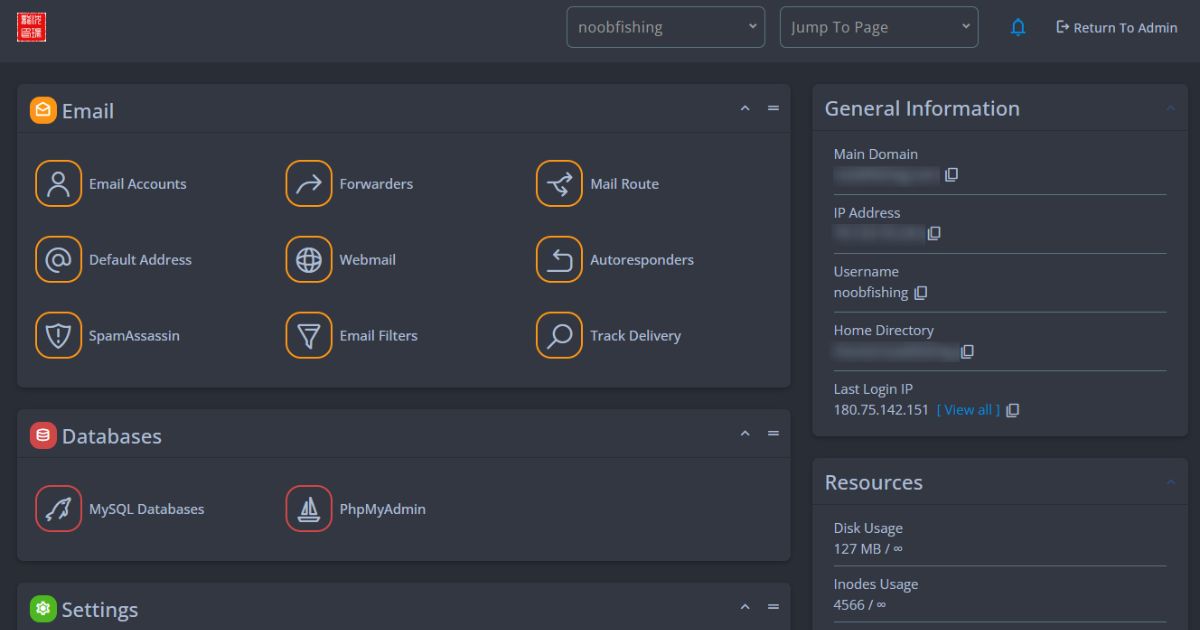Collapse the Email section
Viewport: 1200px width, 630px height.
(745, 109)
